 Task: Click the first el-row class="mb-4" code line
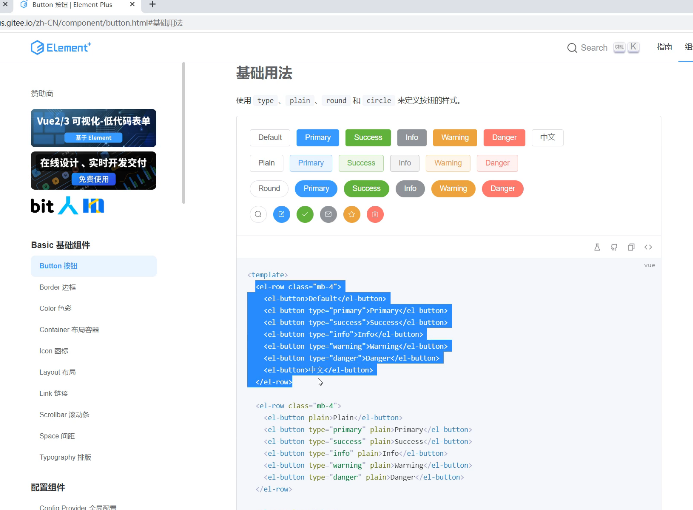click(x=298, y=287)
